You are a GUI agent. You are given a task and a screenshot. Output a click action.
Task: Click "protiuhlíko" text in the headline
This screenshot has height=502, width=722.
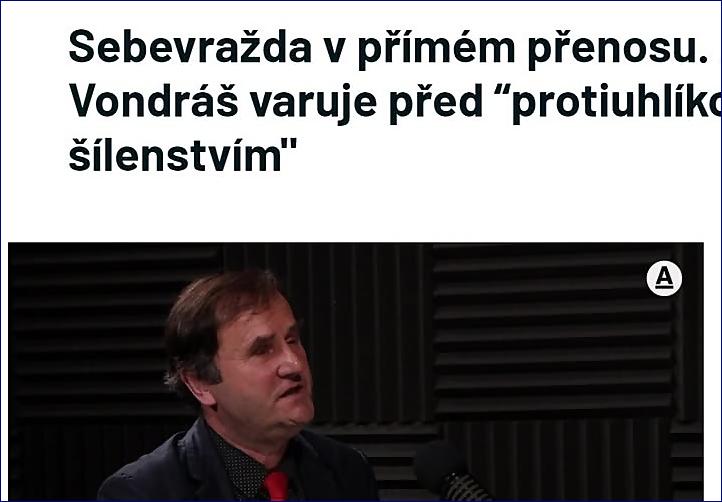(x=617, y=103)
